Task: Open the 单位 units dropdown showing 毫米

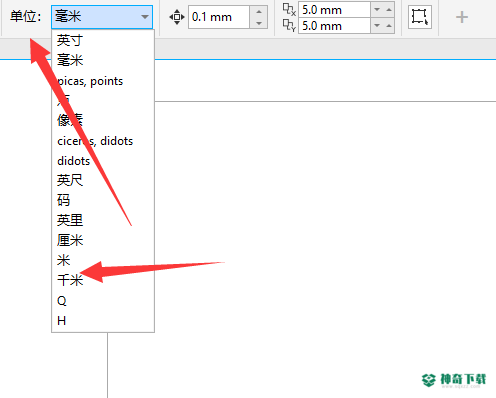Action: (x=102, y=17)
